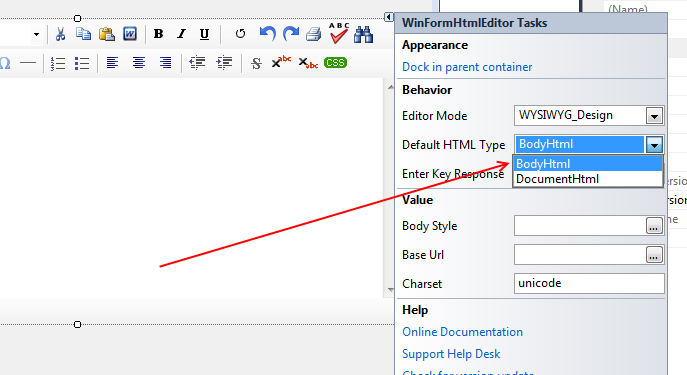Click the Copy icon in toolbar
The width and height of the screenshot is (687, 375).
pos(83,34)
